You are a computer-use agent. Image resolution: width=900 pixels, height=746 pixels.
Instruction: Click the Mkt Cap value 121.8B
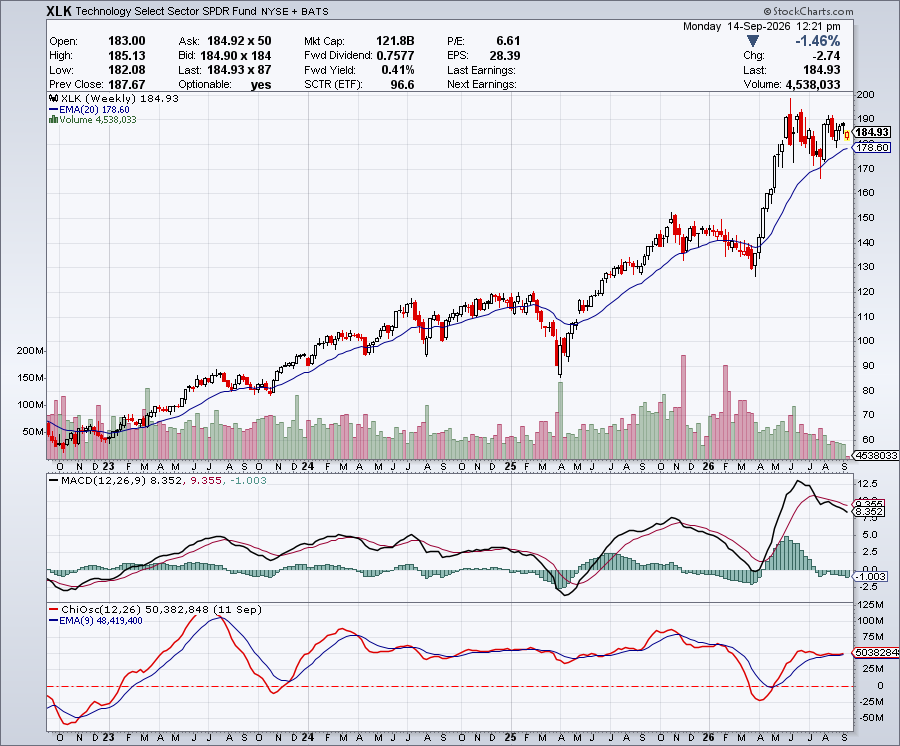click(x=395, y=41)
